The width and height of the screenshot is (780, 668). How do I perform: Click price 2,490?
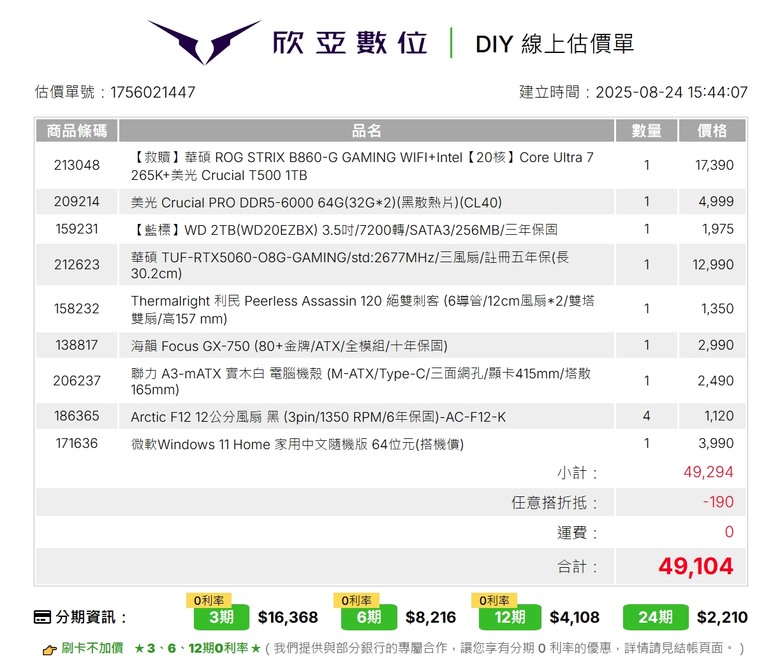point(715,381)
